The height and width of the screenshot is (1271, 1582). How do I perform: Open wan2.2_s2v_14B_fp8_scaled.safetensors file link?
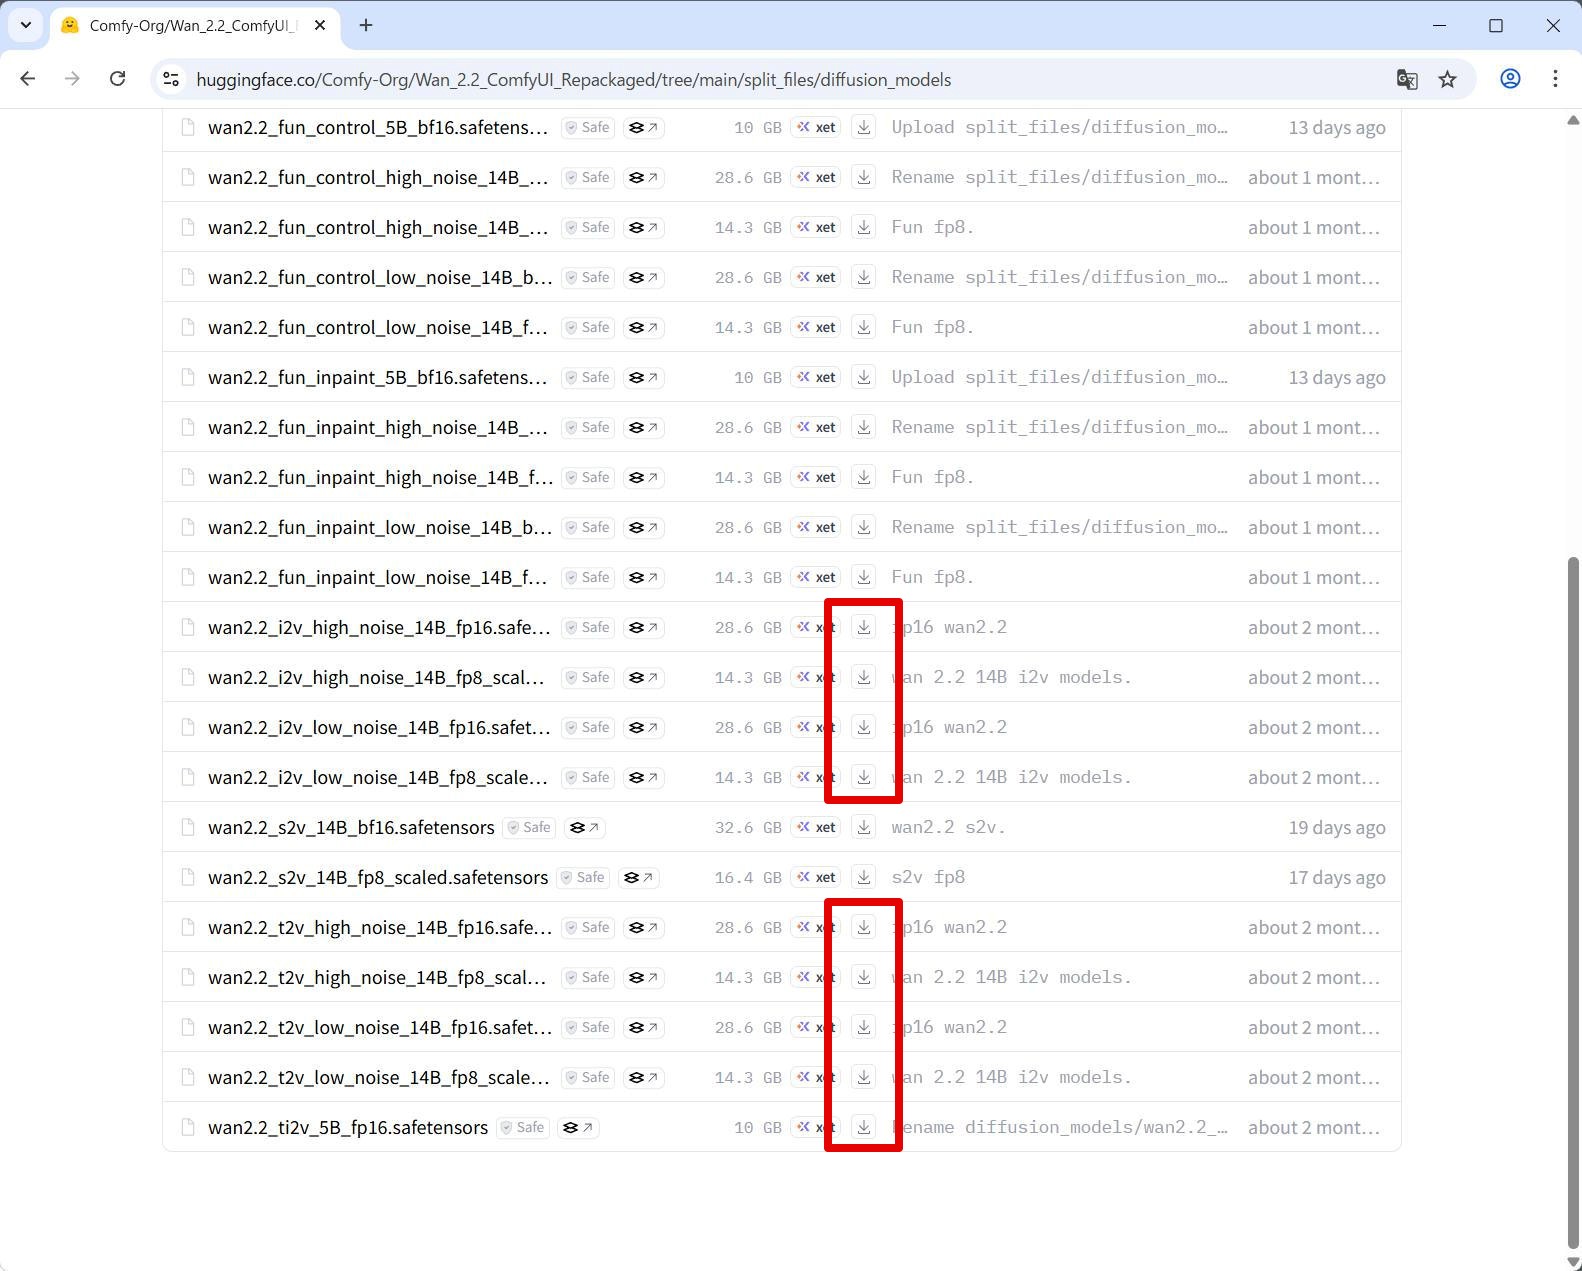[378, 877]
